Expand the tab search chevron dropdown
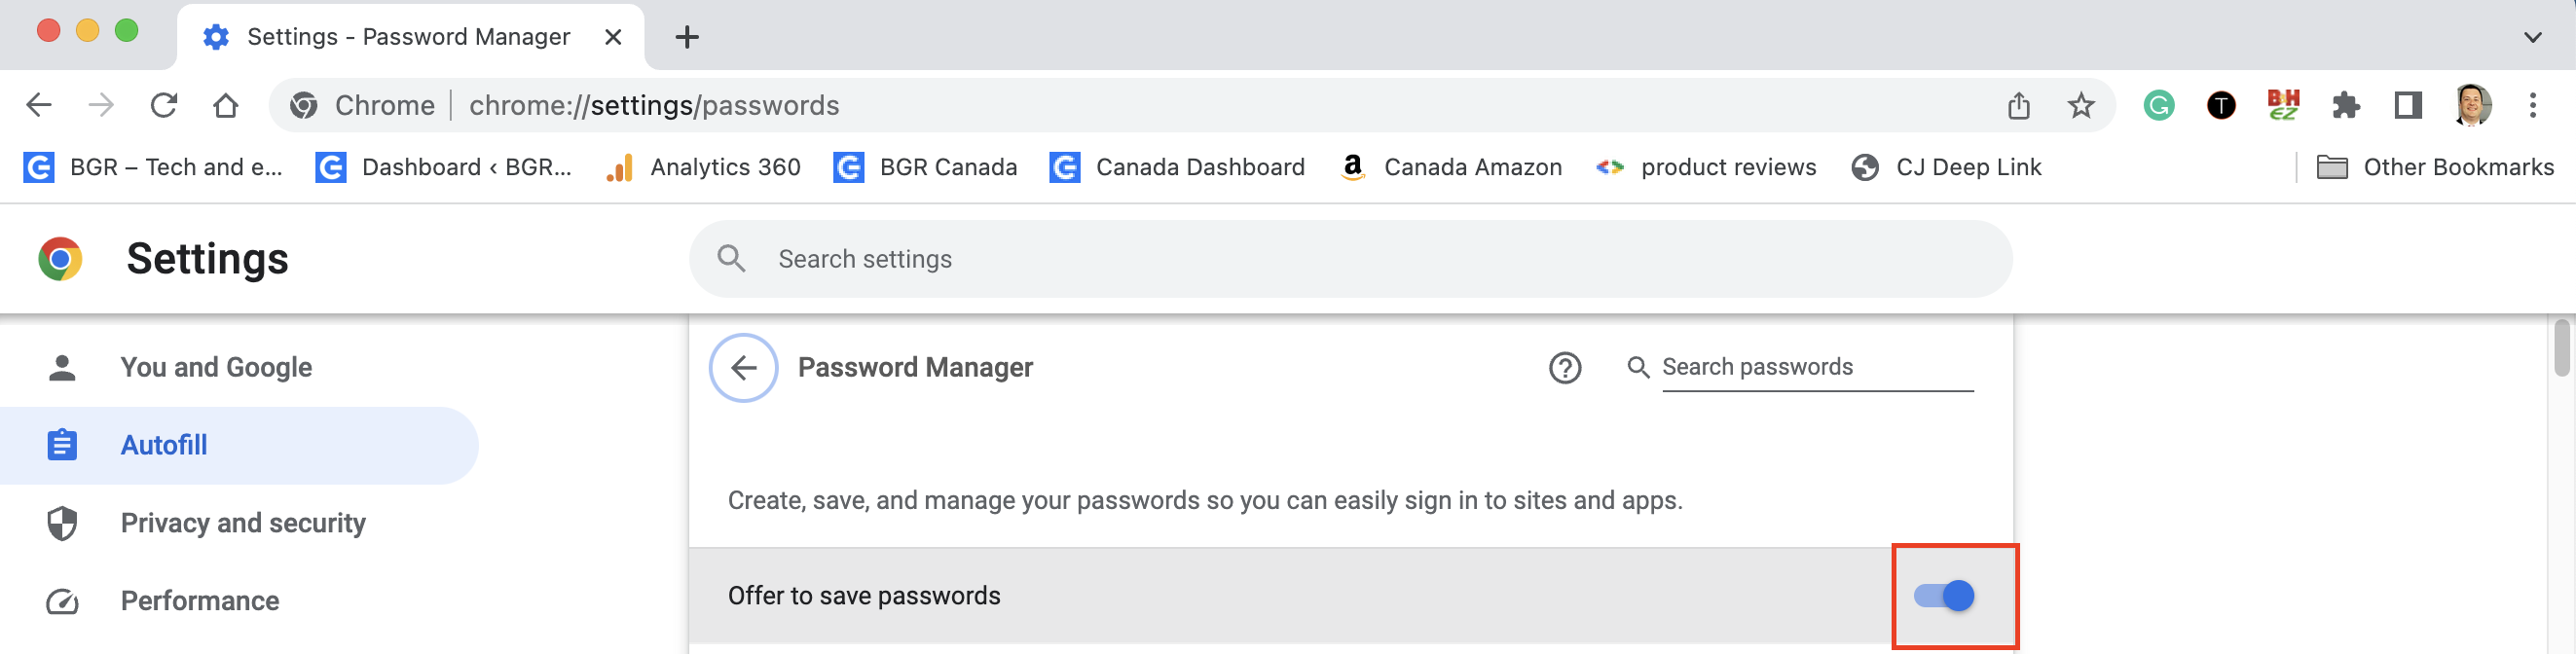 (x=2532, y=38)
